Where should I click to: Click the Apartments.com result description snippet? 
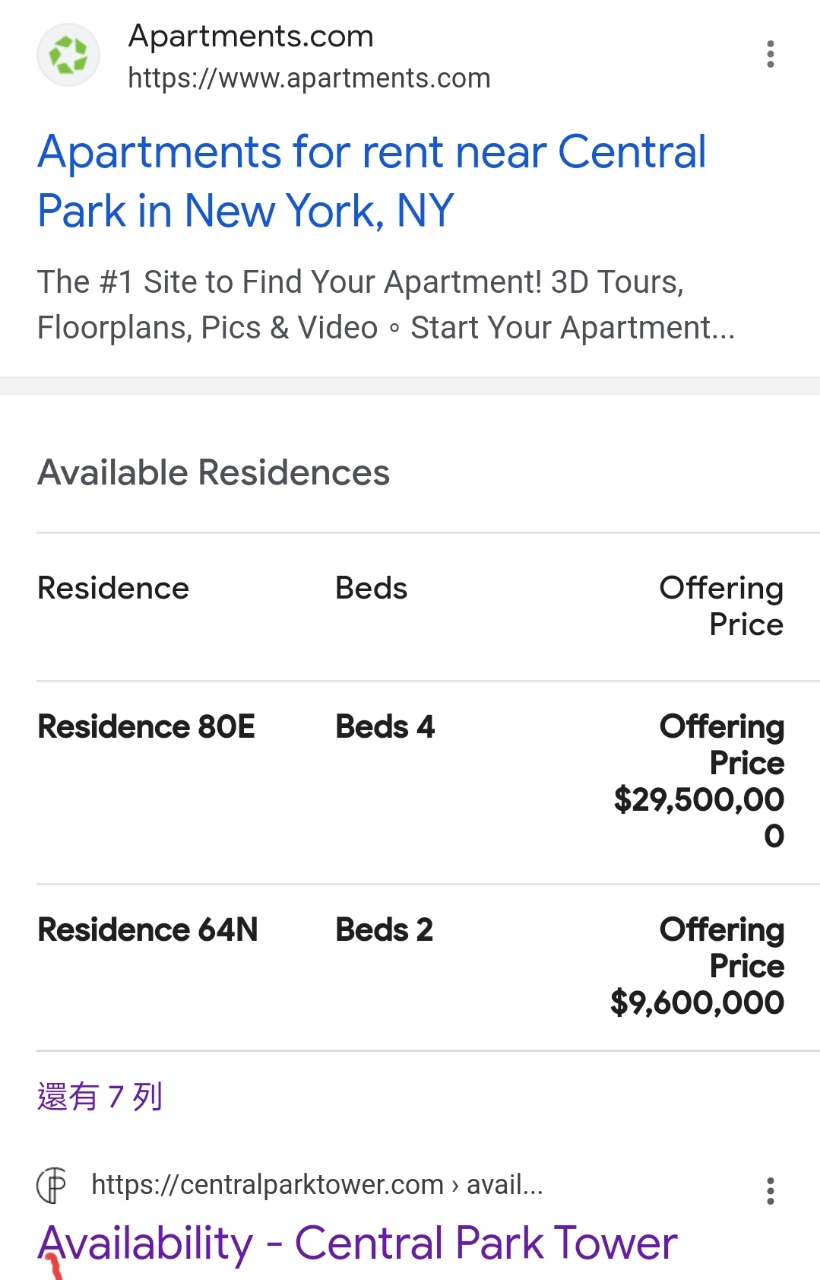(385, 305)
